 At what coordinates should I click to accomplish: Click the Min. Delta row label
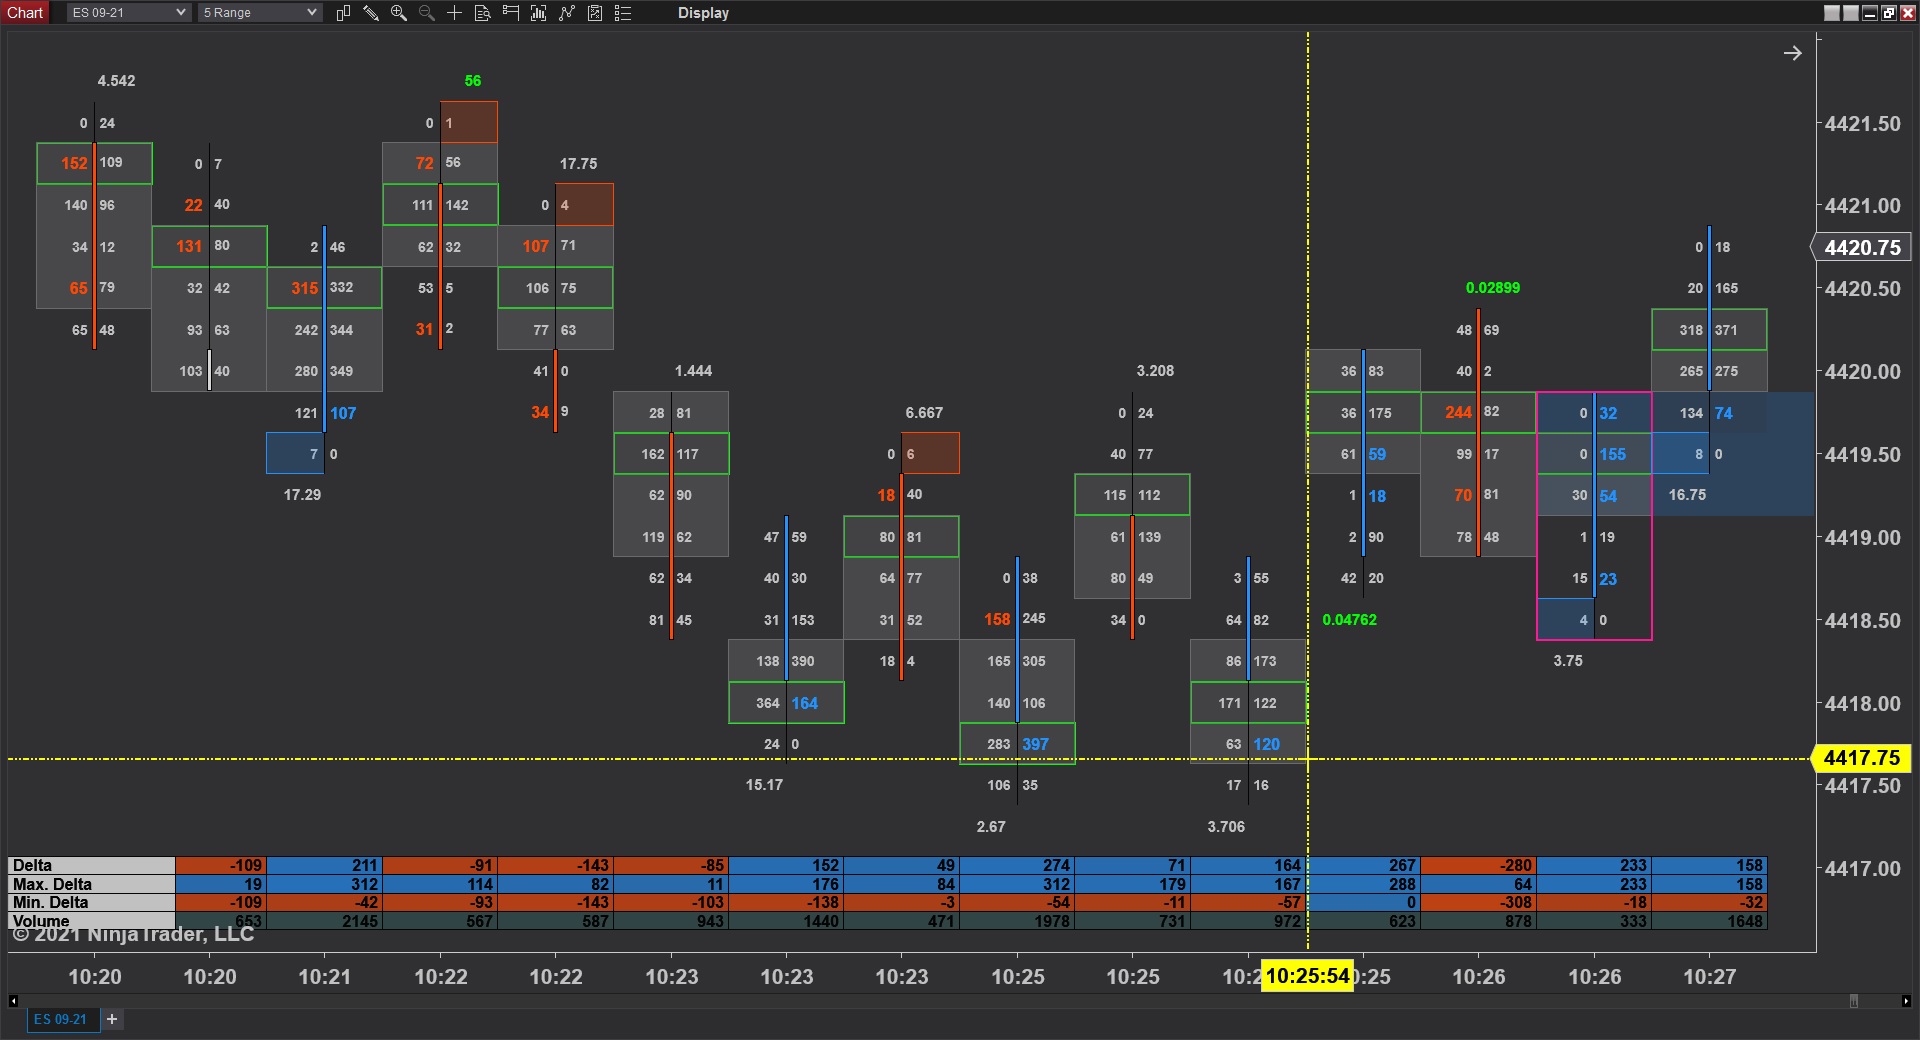(x=91, y=902)
